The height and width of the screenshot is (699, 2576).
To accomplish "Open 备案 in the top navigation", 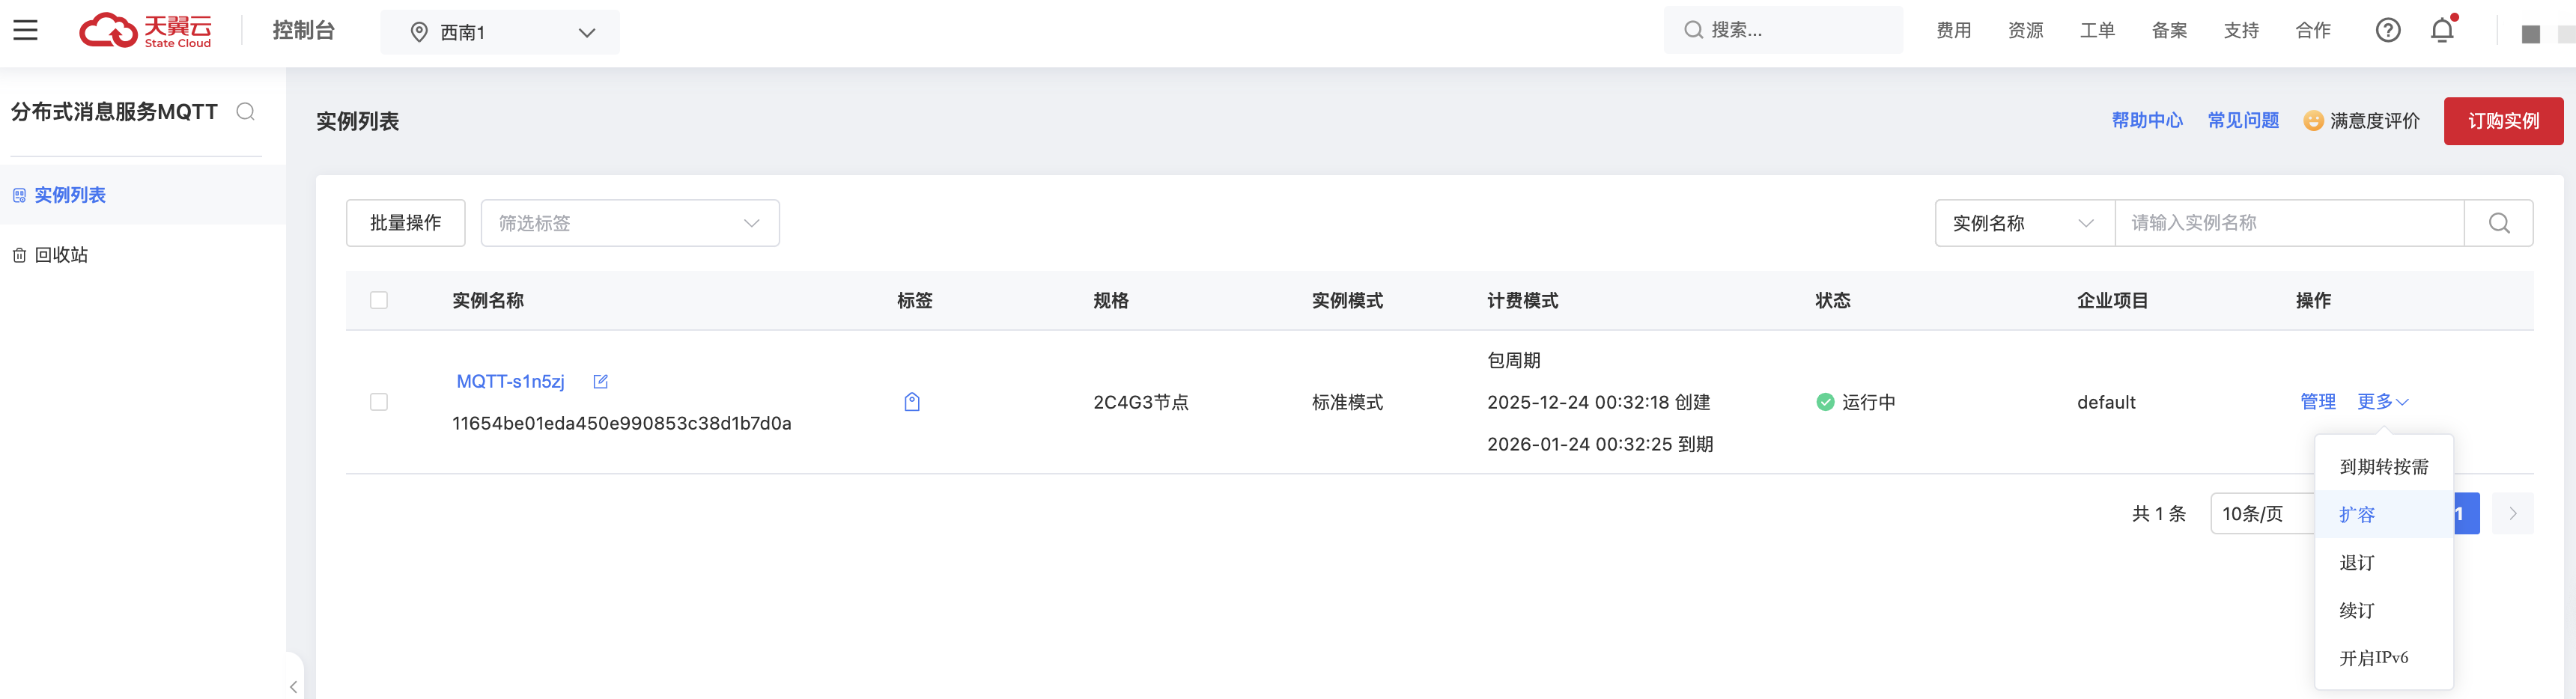I will (2169, 31).
